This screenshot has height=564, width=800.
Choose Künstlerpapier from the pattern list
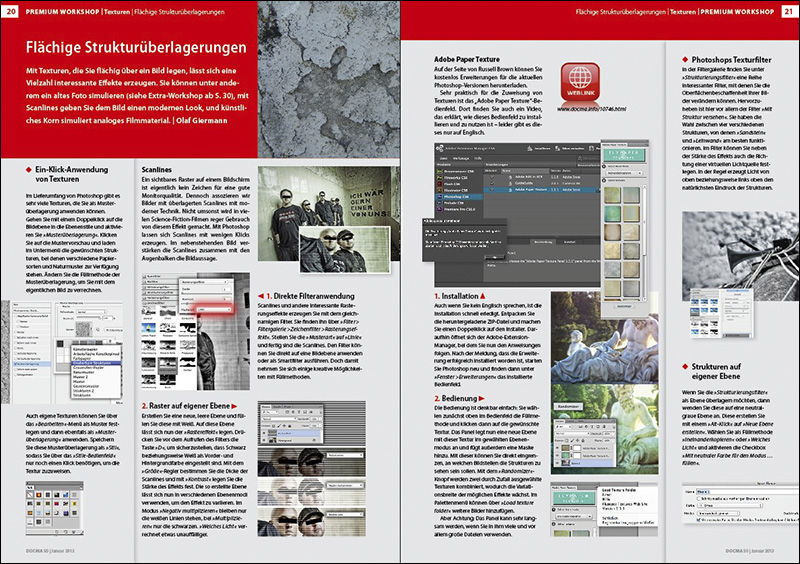(x=85, y=349)
